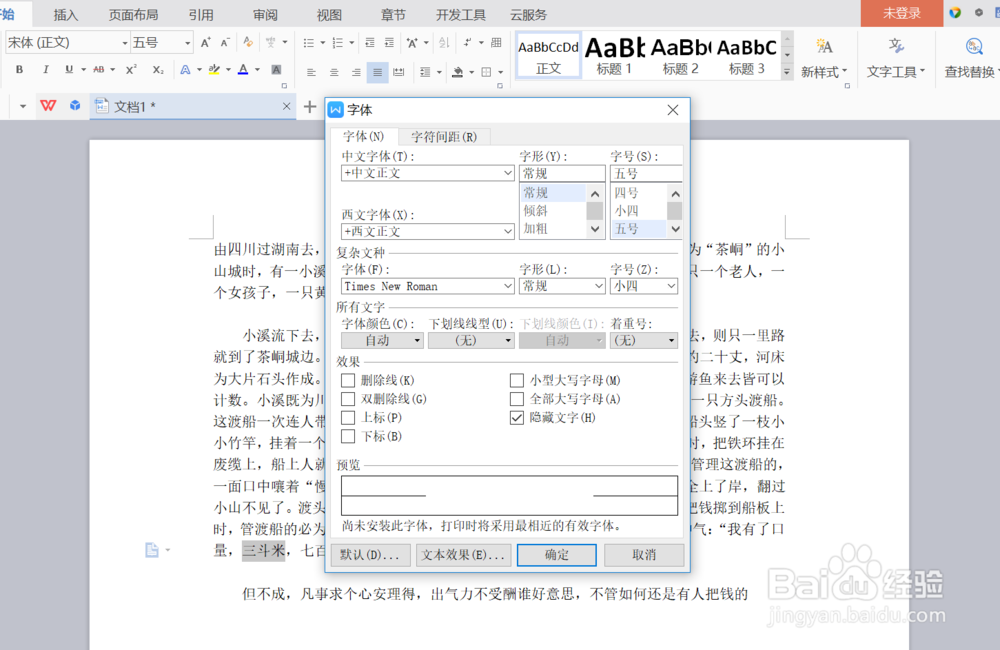The image size is (1000, 650).
Task: Disable the 隐藏文字 hidden text checkbox
Action: [x=515, y=418]
